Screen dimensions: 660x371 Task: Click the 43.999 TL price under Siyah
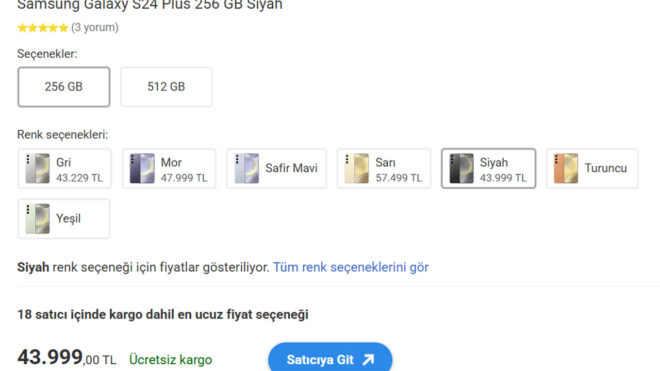click(x=503, y=178)
